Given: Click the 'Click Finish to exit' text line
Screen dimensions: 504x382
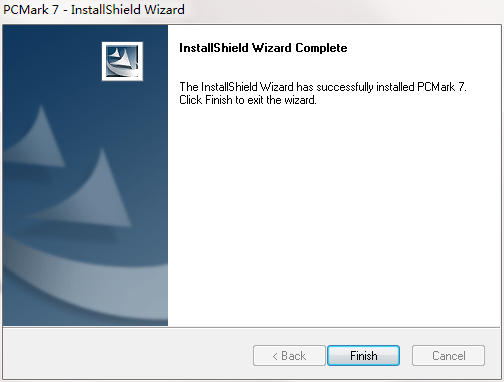Looking at the screenshot, I should click(x=248, y=100).
